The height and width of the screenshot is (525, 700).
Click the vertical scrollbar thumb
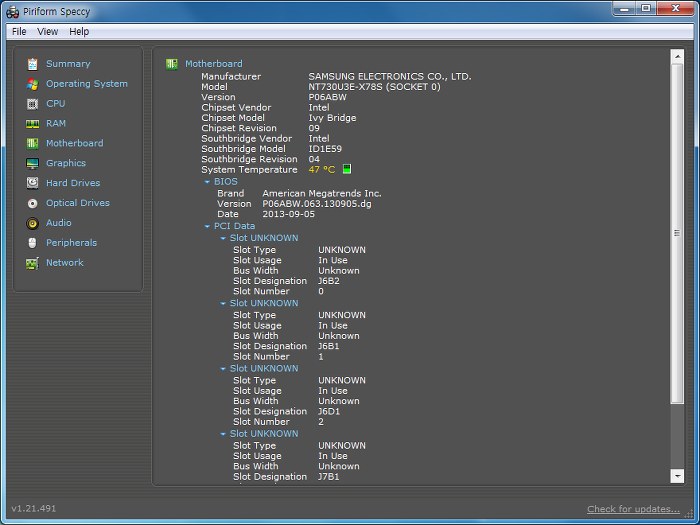point(677,233)
